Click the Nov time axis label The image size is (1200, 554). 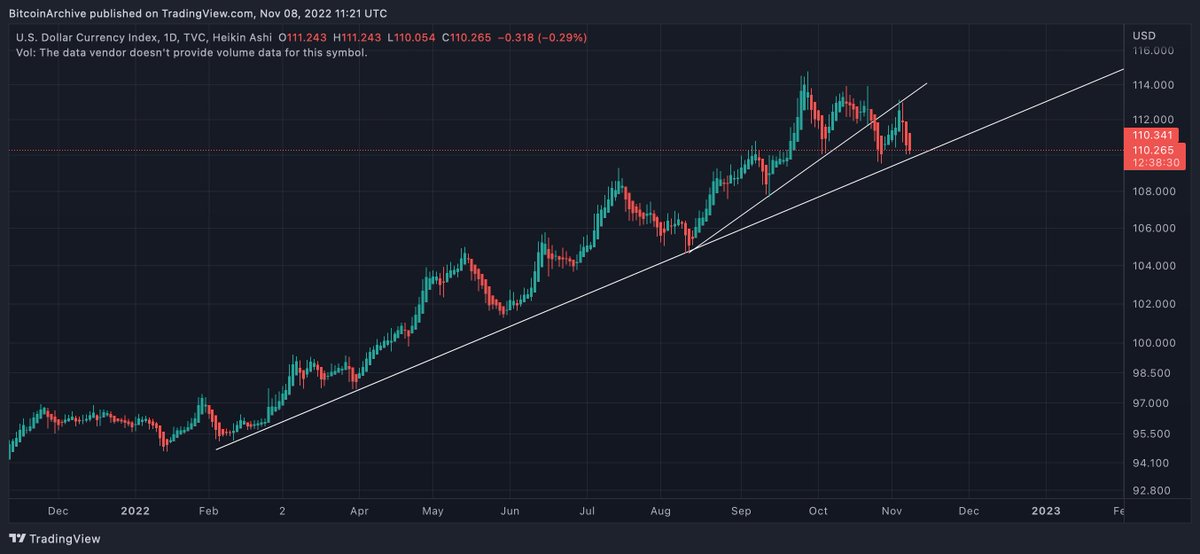click(x=892, y=509)
